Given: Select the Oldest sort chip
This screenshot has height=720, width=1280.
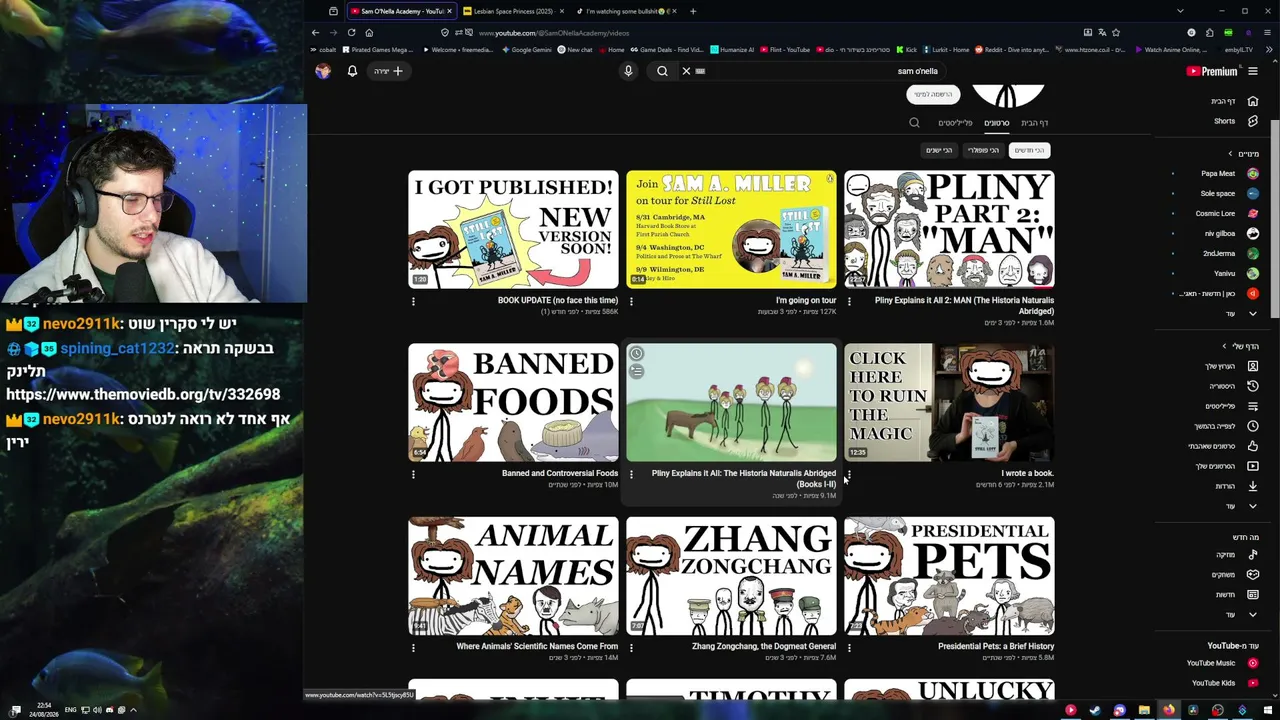Looking at the screenshot, I should 939,150.
